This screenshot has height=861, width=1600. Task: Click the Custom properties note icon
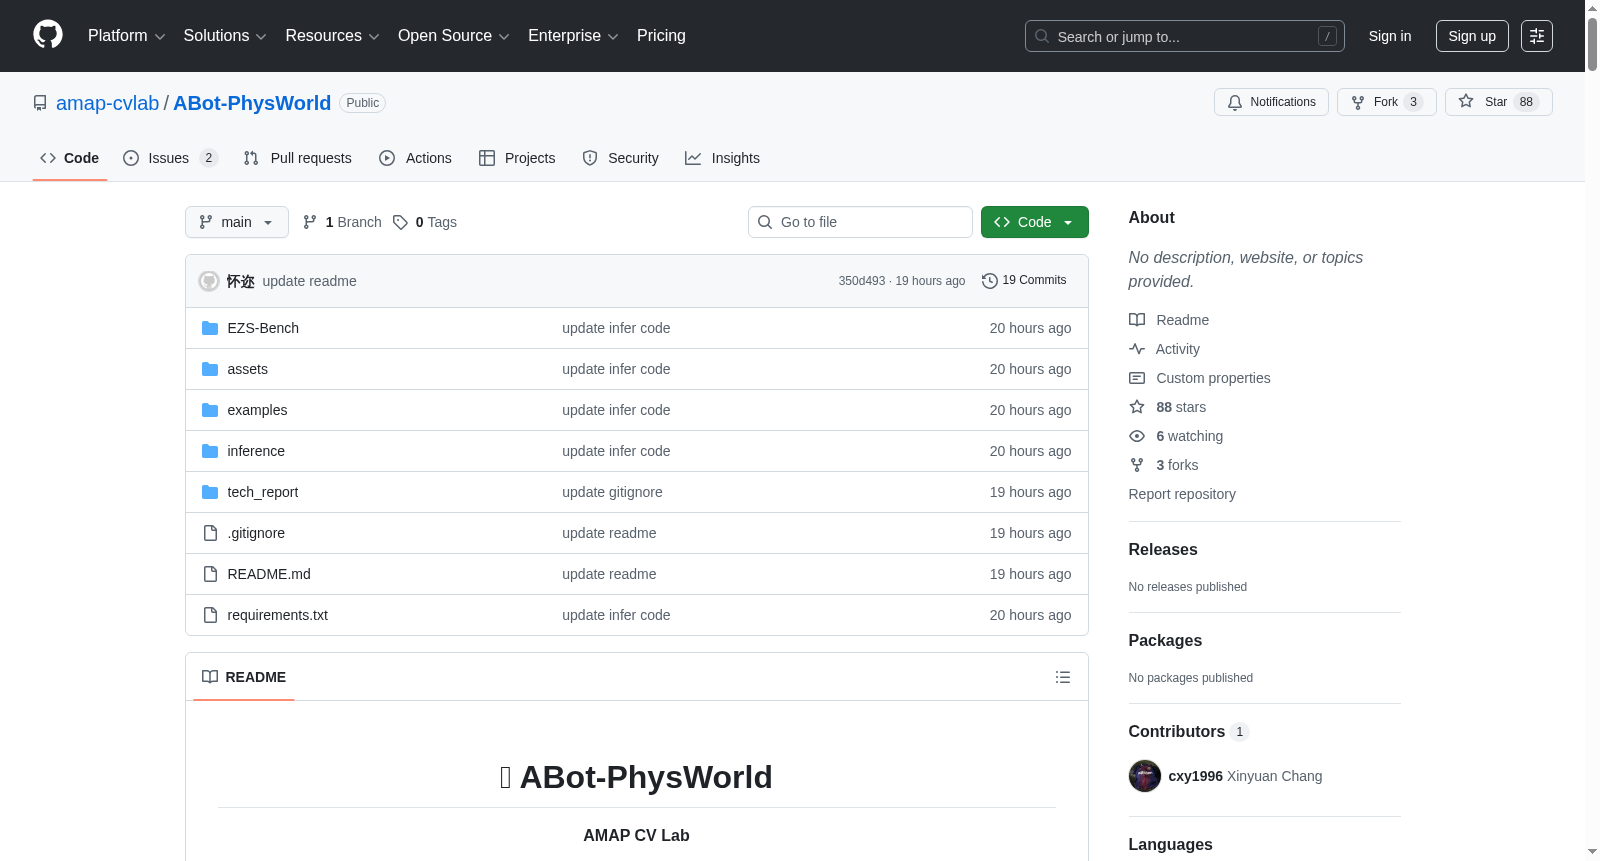tap(1137, 378)
